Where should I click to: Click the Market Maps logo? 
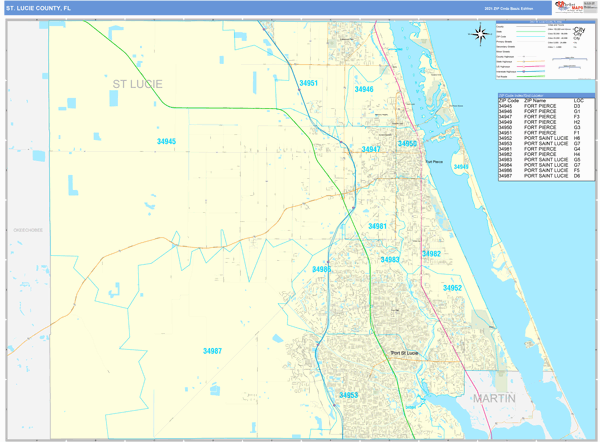click(568, 7)
